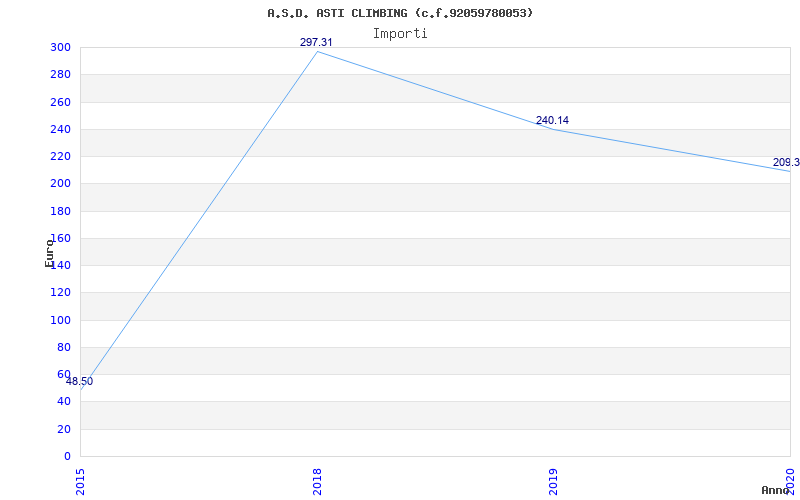Select the 48.50 data label

tap(79, 381)
